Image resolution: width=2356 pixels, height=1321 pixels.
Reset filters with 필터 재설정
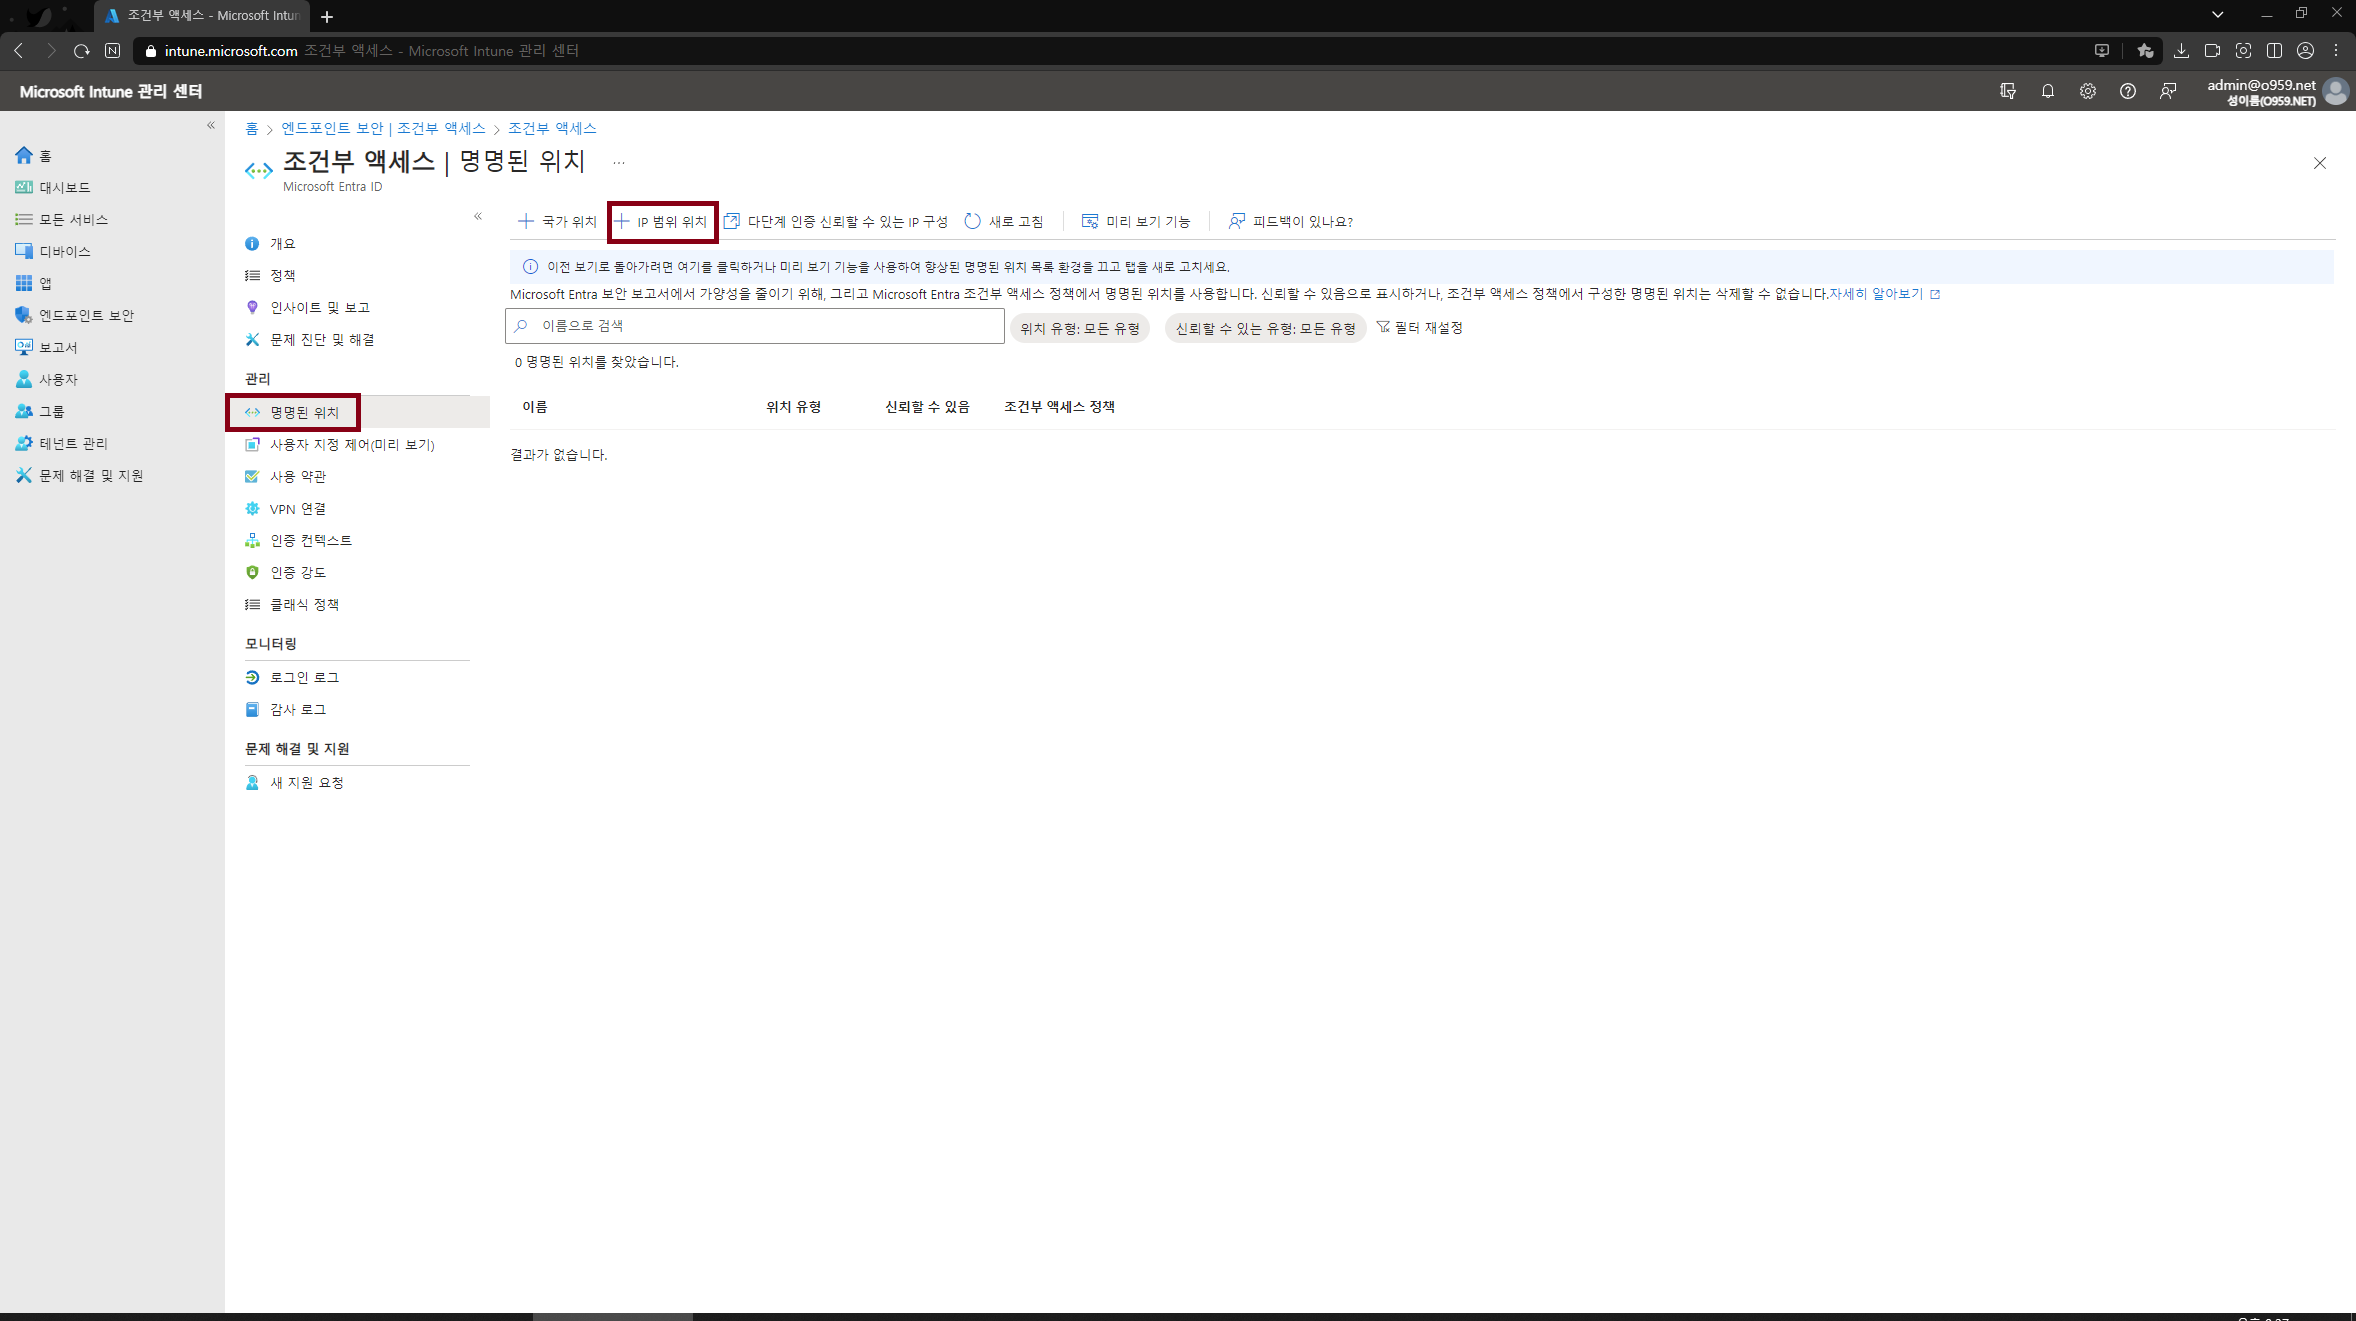click(1420, 328)
